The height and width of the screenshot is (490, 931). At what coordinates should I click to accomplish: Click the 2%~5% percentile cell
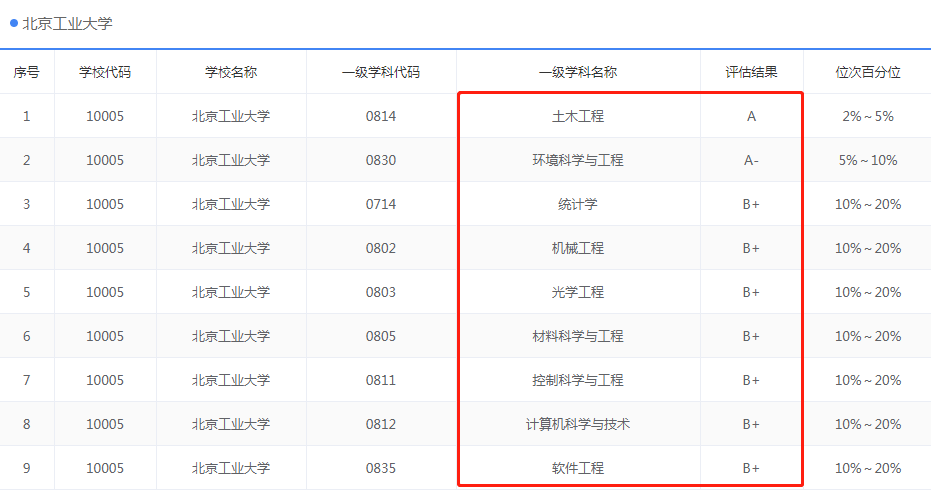(x=867, y=116)
